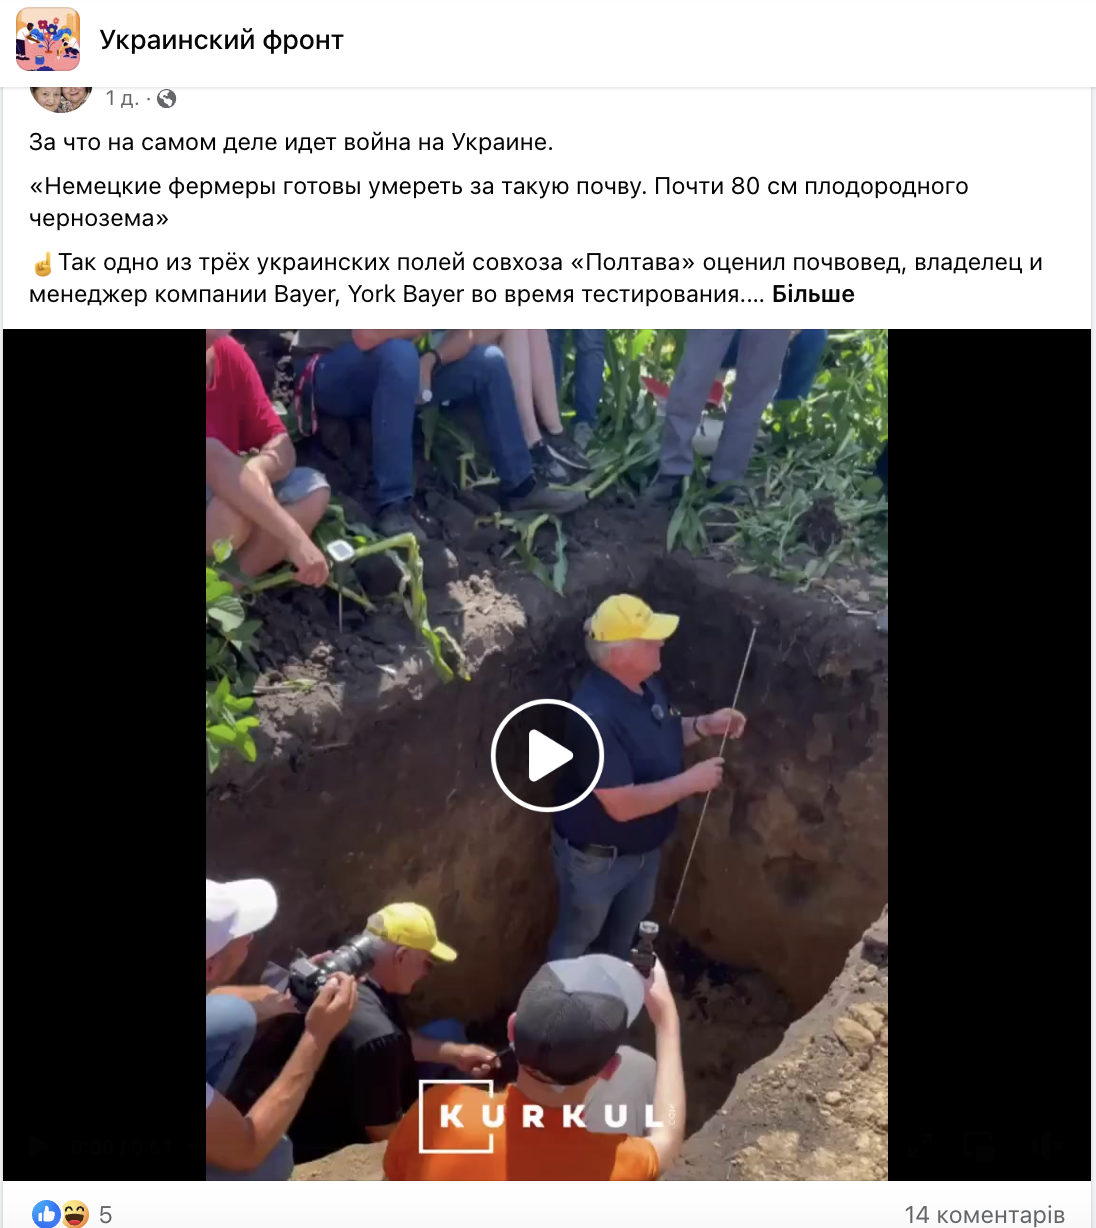1096x1228 pixels.
Task: Click the quoted 'Немецкие фермеры' paragraph
Action: [498, 202]
